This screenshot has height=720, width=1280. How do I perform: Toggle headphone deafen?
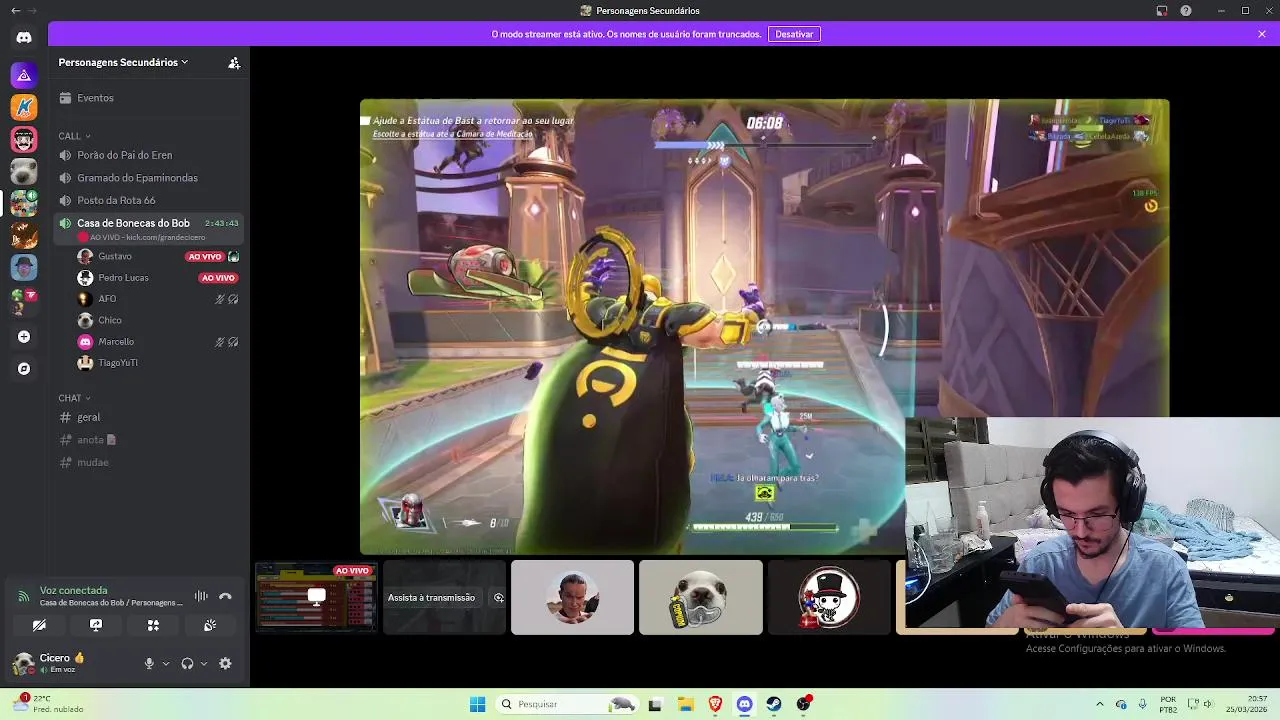[187, 663]
